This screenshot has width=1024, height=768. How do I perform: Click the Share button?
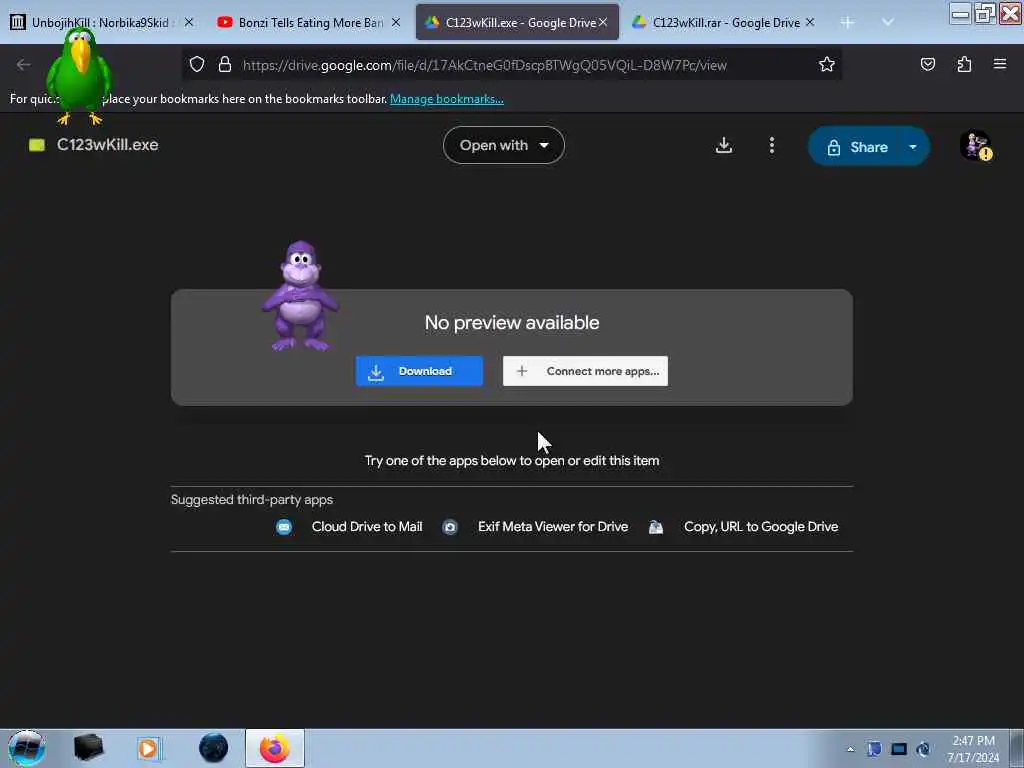point(856,147)
